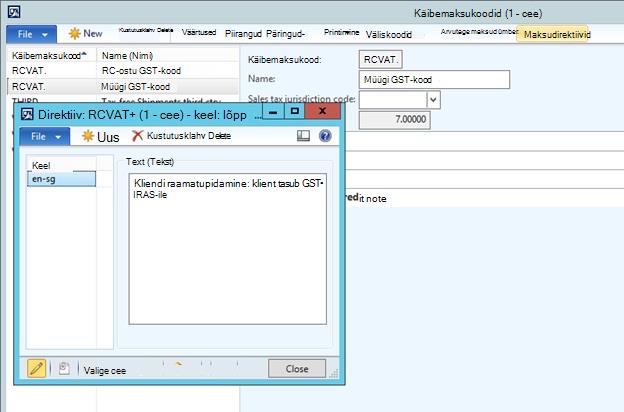Click inside the Text (Tekst) box
The image size is (624, 412).
point(228,249)
